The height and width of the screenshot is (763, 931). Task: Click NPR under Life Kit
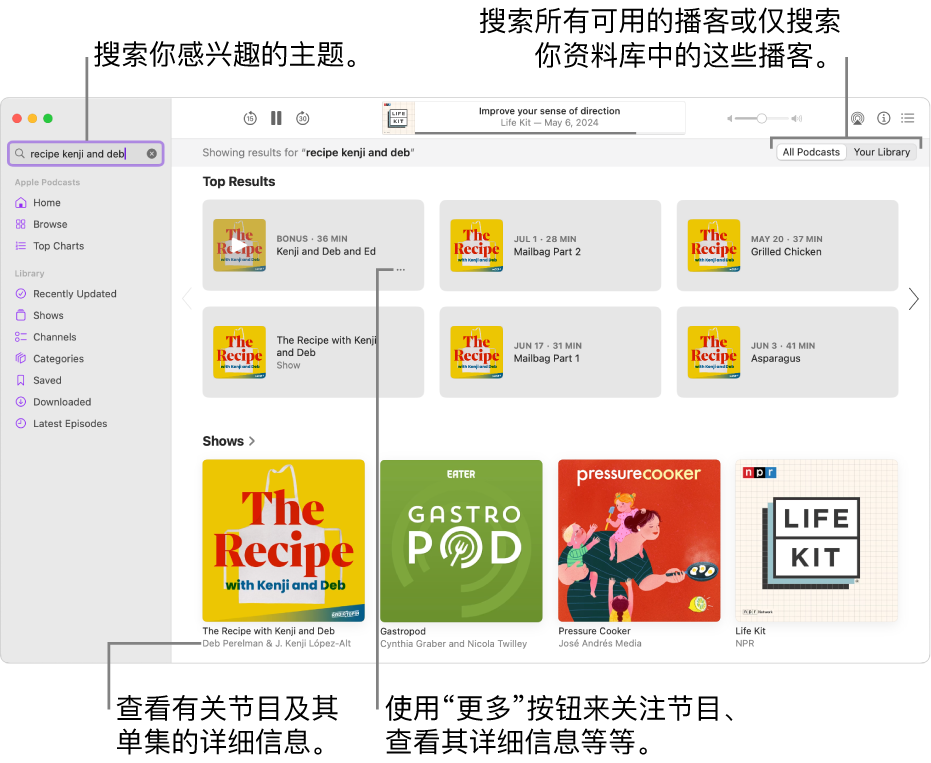(x=745, y=644)
